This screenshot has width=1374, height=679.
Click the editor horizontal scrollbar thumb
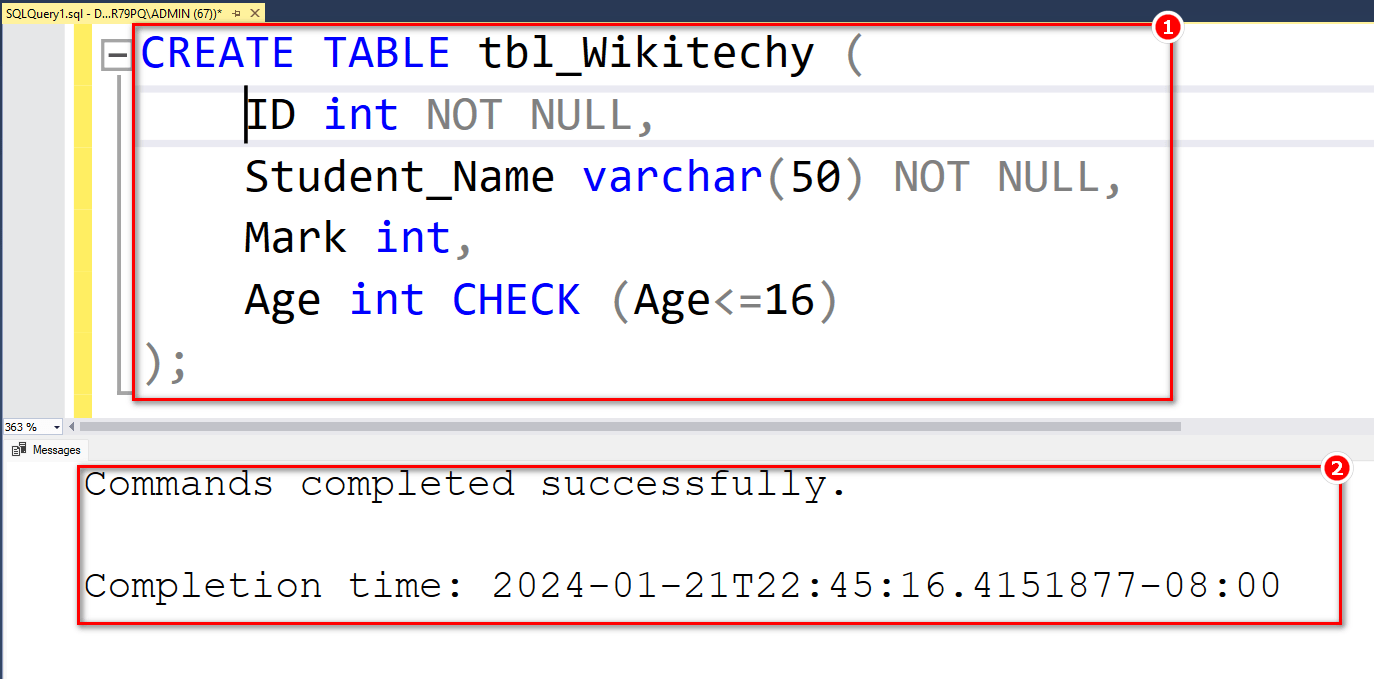point(629,427)
